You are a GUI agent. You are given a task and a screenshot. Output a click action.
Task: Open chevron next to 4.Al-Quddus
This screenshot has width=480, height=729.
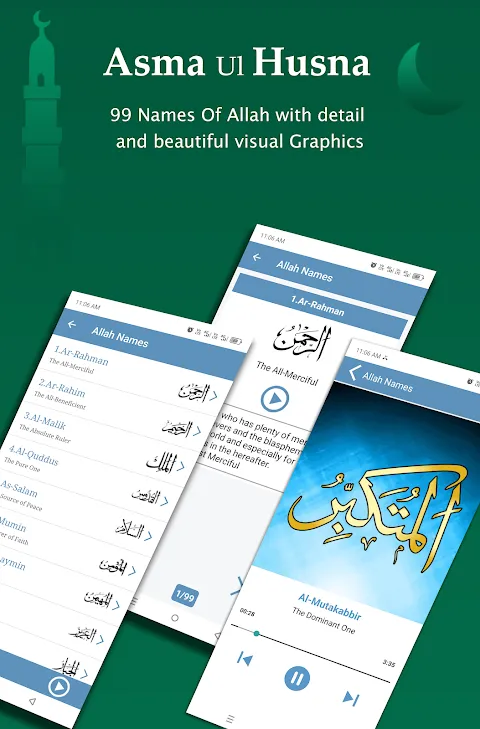[x=165, y=501]
